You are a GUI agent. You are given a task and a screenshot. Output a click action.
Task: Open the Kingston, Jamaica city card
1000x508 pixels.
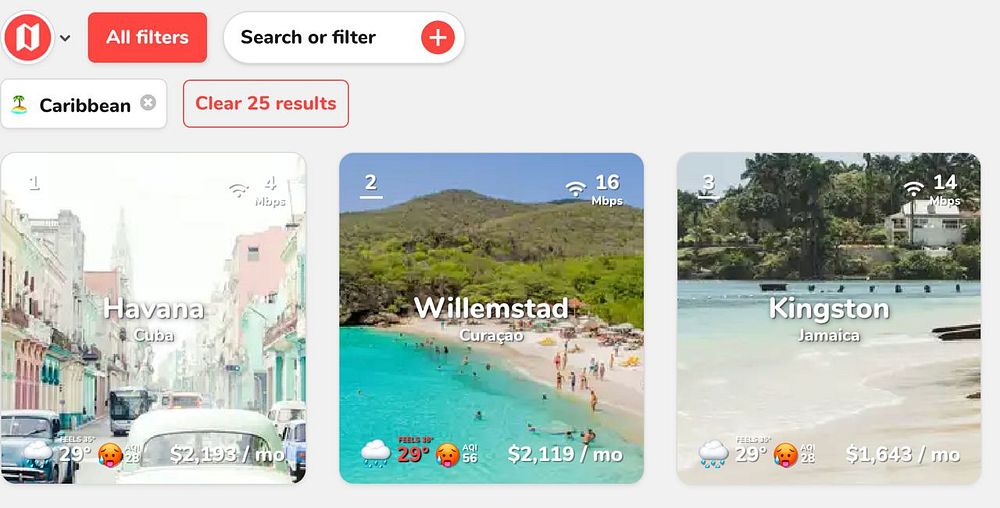click(828, 318)
